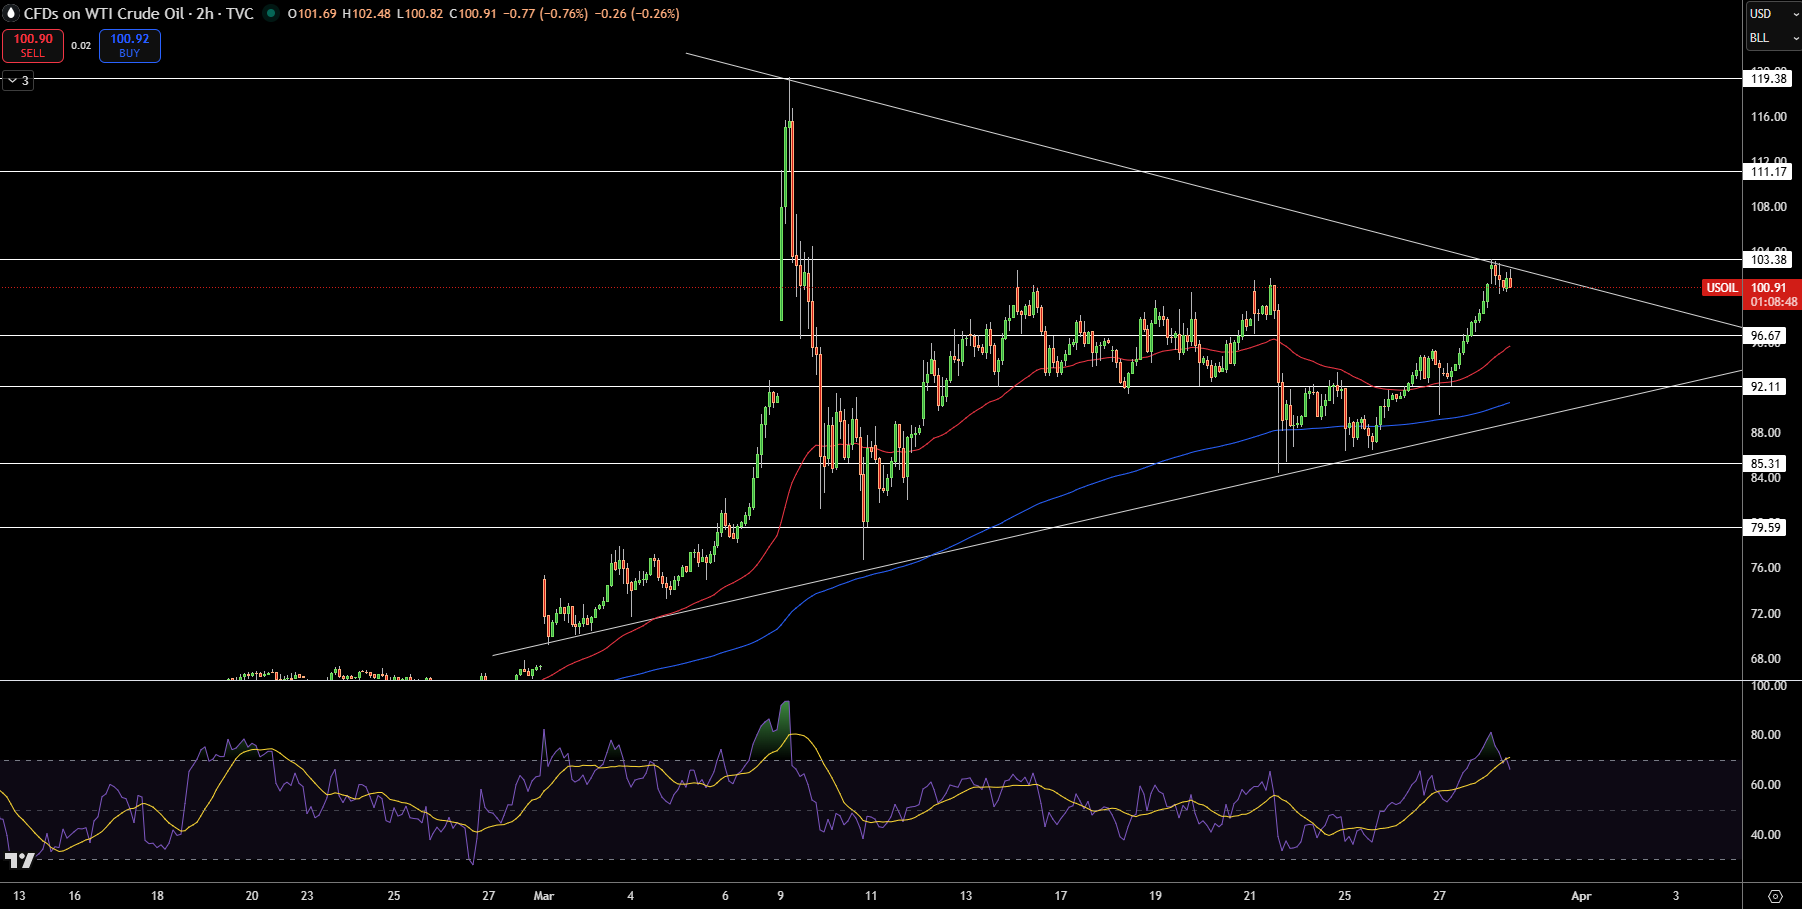
Task: Select the 119.38 horizontal line price label
Action: click(1768, 79)
